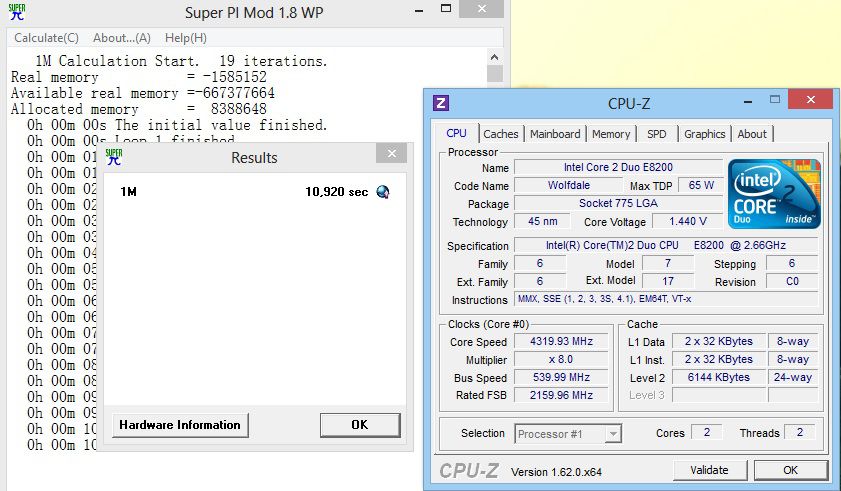The height and width of the screenshot is (491, 841).
Task: Click the processor name Intel Core 2 Duo E8200
Action: pos(618,167)
